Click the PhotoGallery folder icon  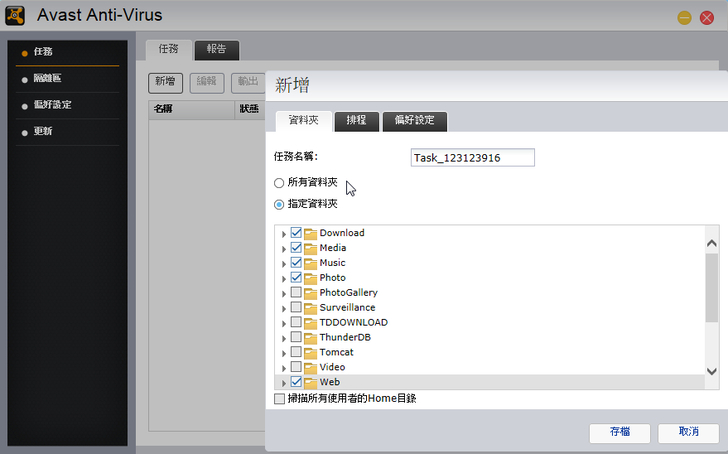(x=311, y=292)
